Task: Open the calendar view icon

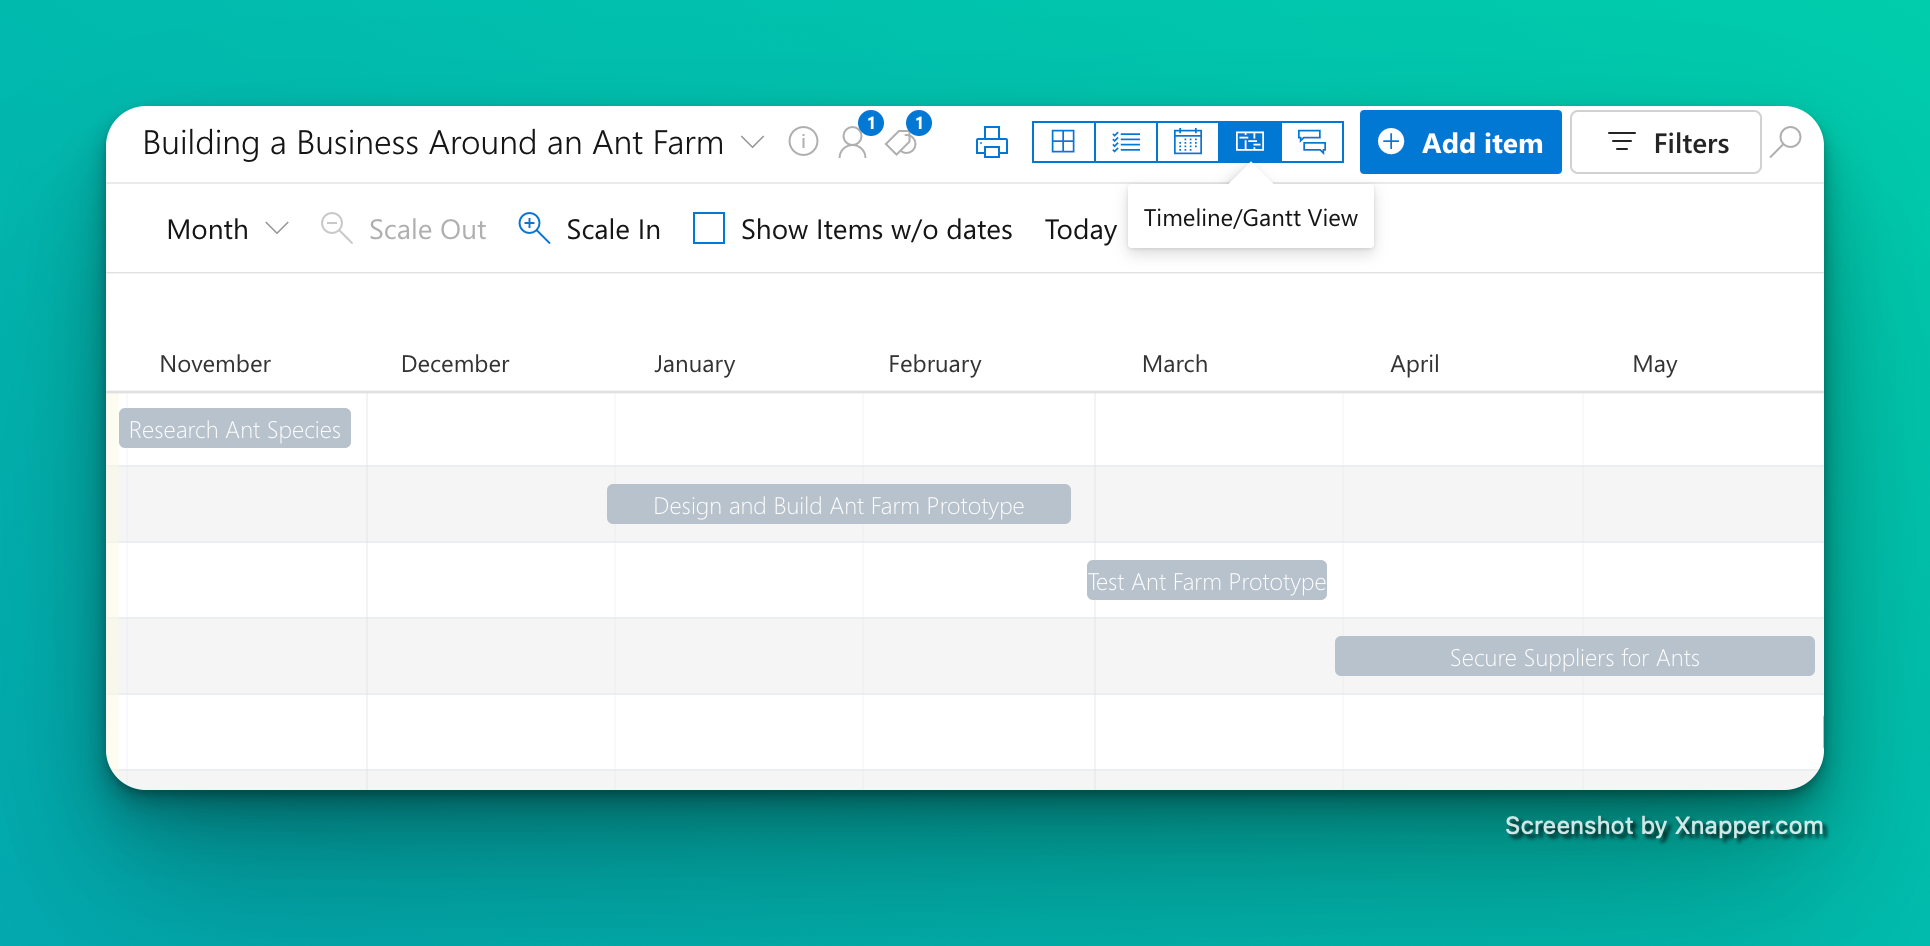Action: pos(1187,142)
